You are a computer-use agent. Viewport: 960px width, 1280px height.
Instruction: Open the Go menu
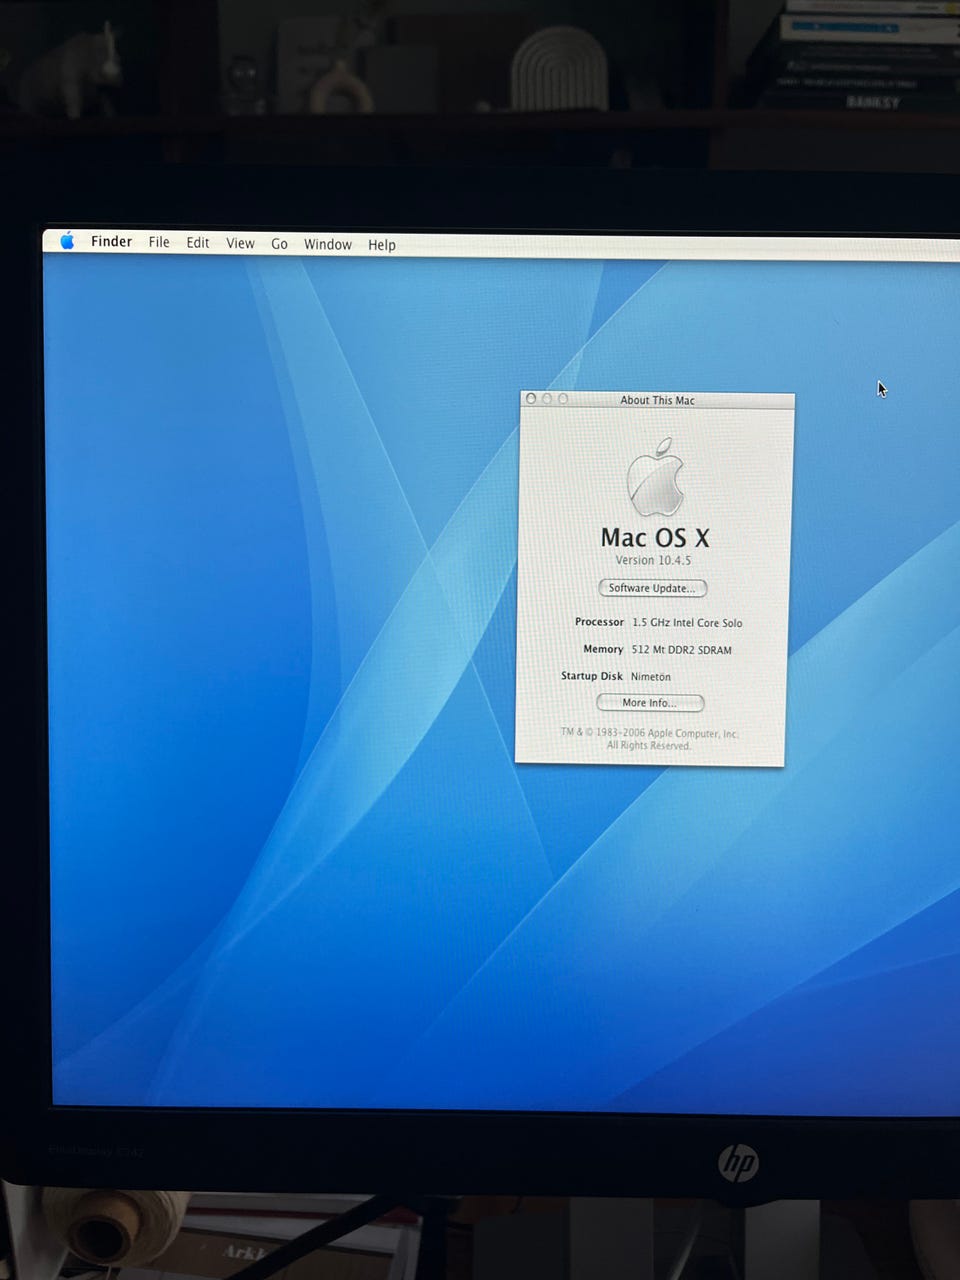(x=279, y=243)
